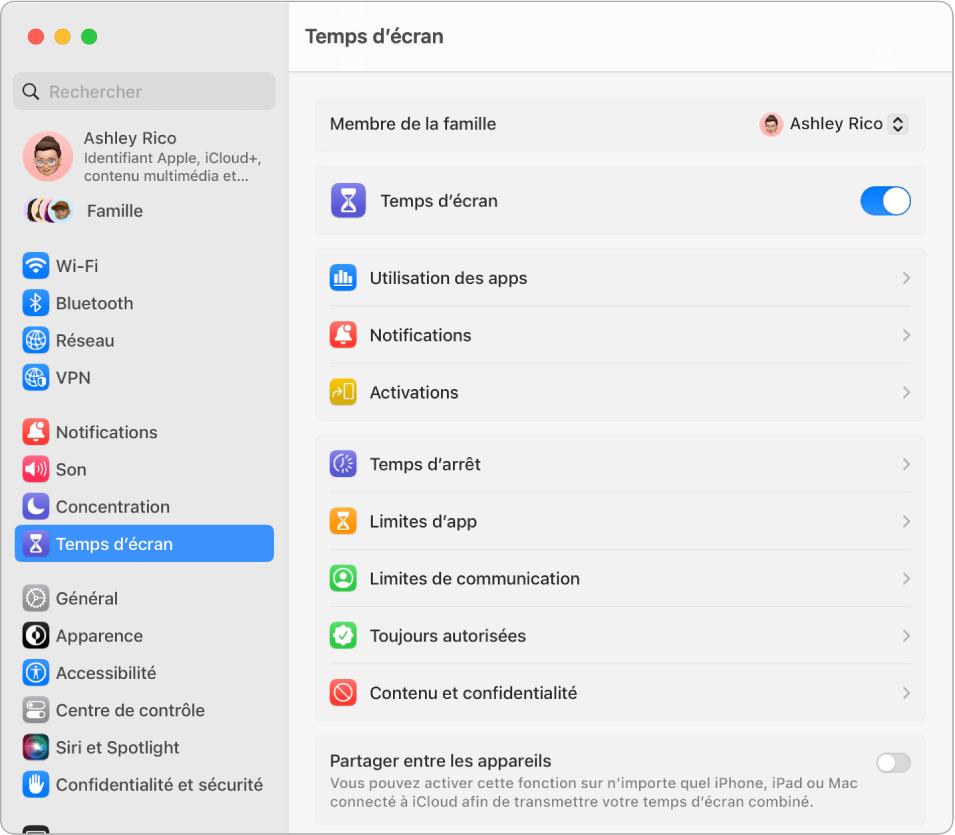The width and height of the screenshot is (955, 835).
Task: Expand the Activations row chevron
Action: coord(906,392)
